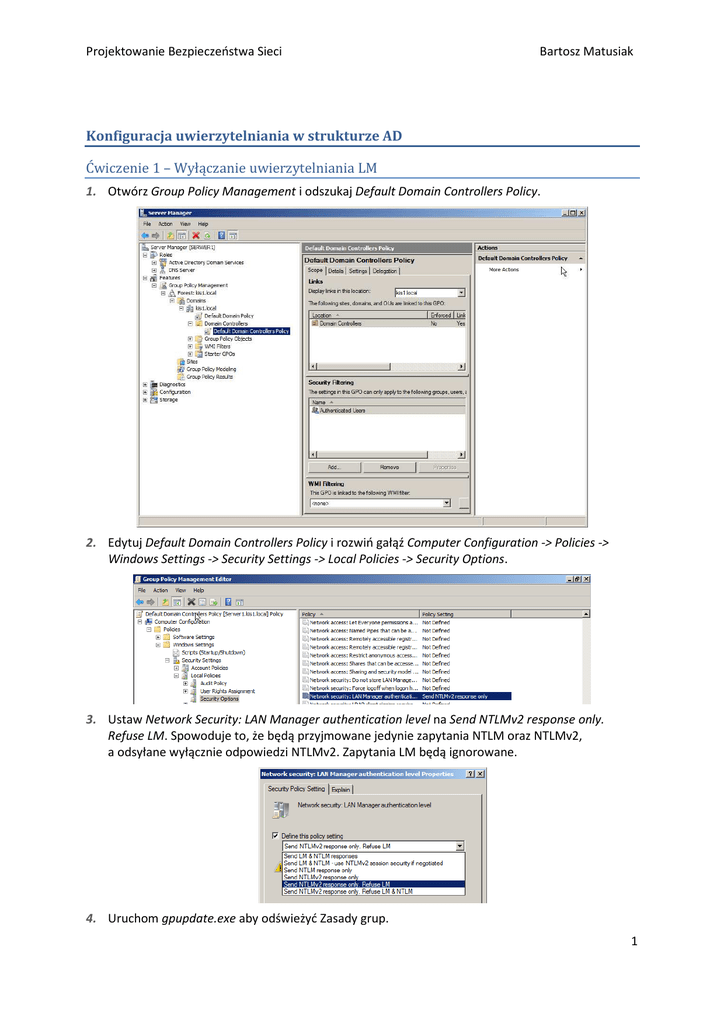Image resolution: width=724 pixels, height=1024 pixels.
Task: Collapse the Roles node in Server Manager tree
Action: coord(146,255)
